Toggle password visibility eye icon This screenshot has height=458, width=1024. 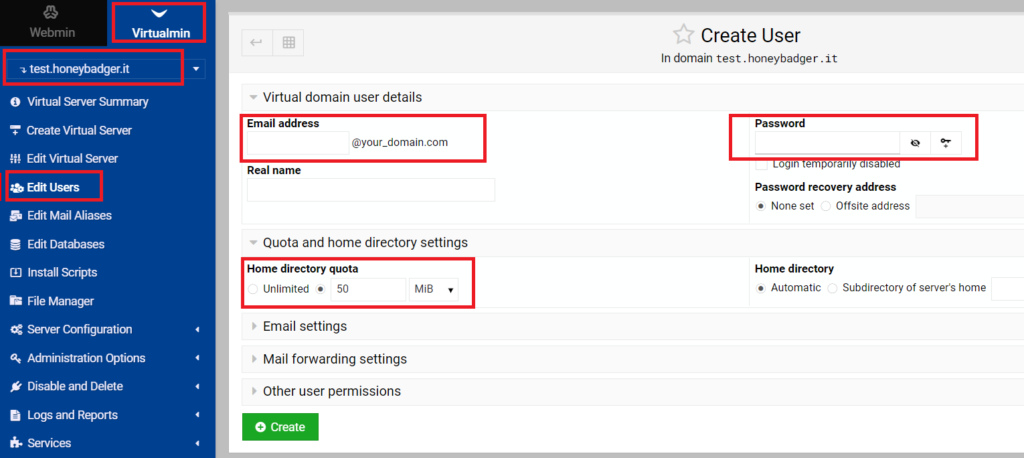(x=915, y=142)
